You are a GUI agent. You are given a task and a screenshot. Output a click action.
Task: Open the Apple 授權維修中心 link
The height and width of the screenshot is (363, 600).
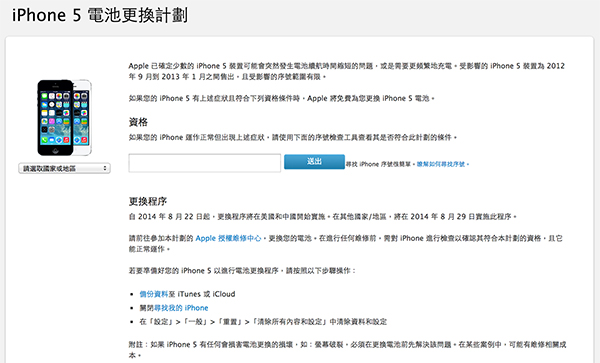(228, 238)
